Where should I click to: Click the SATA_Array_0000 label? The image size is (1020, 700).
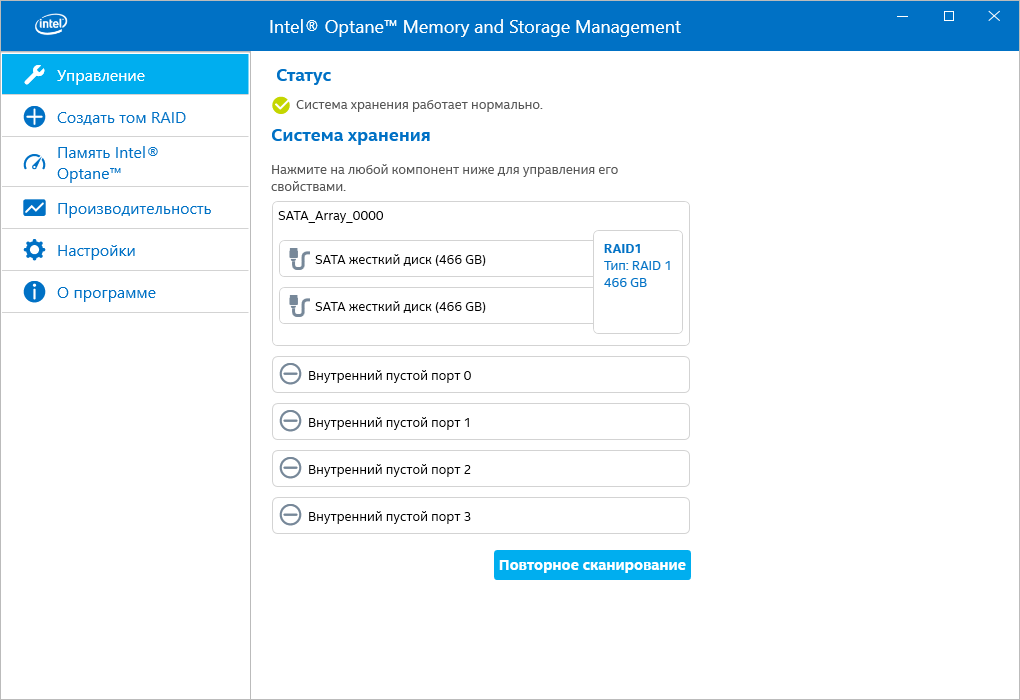[331, 215]
